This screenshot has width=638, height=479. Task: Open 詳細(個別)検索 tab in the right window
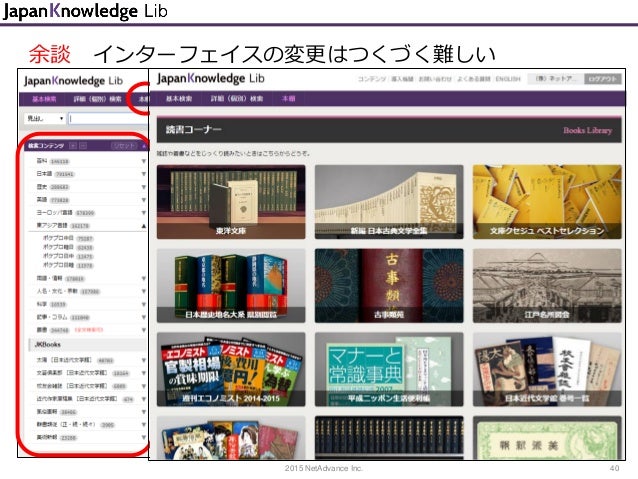coord(237,98)
